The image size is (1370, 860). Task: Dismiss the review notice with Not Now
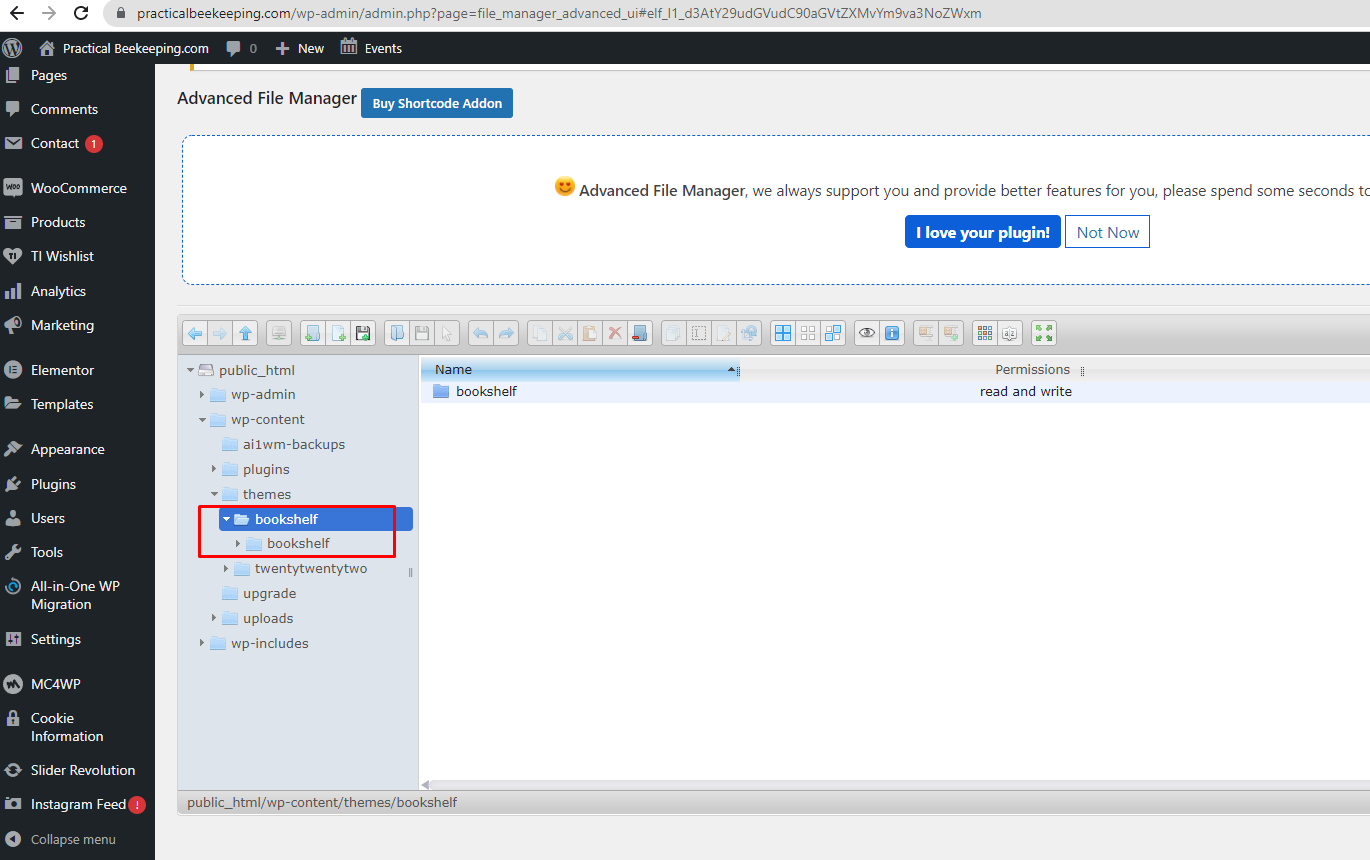coord(1107,232)
